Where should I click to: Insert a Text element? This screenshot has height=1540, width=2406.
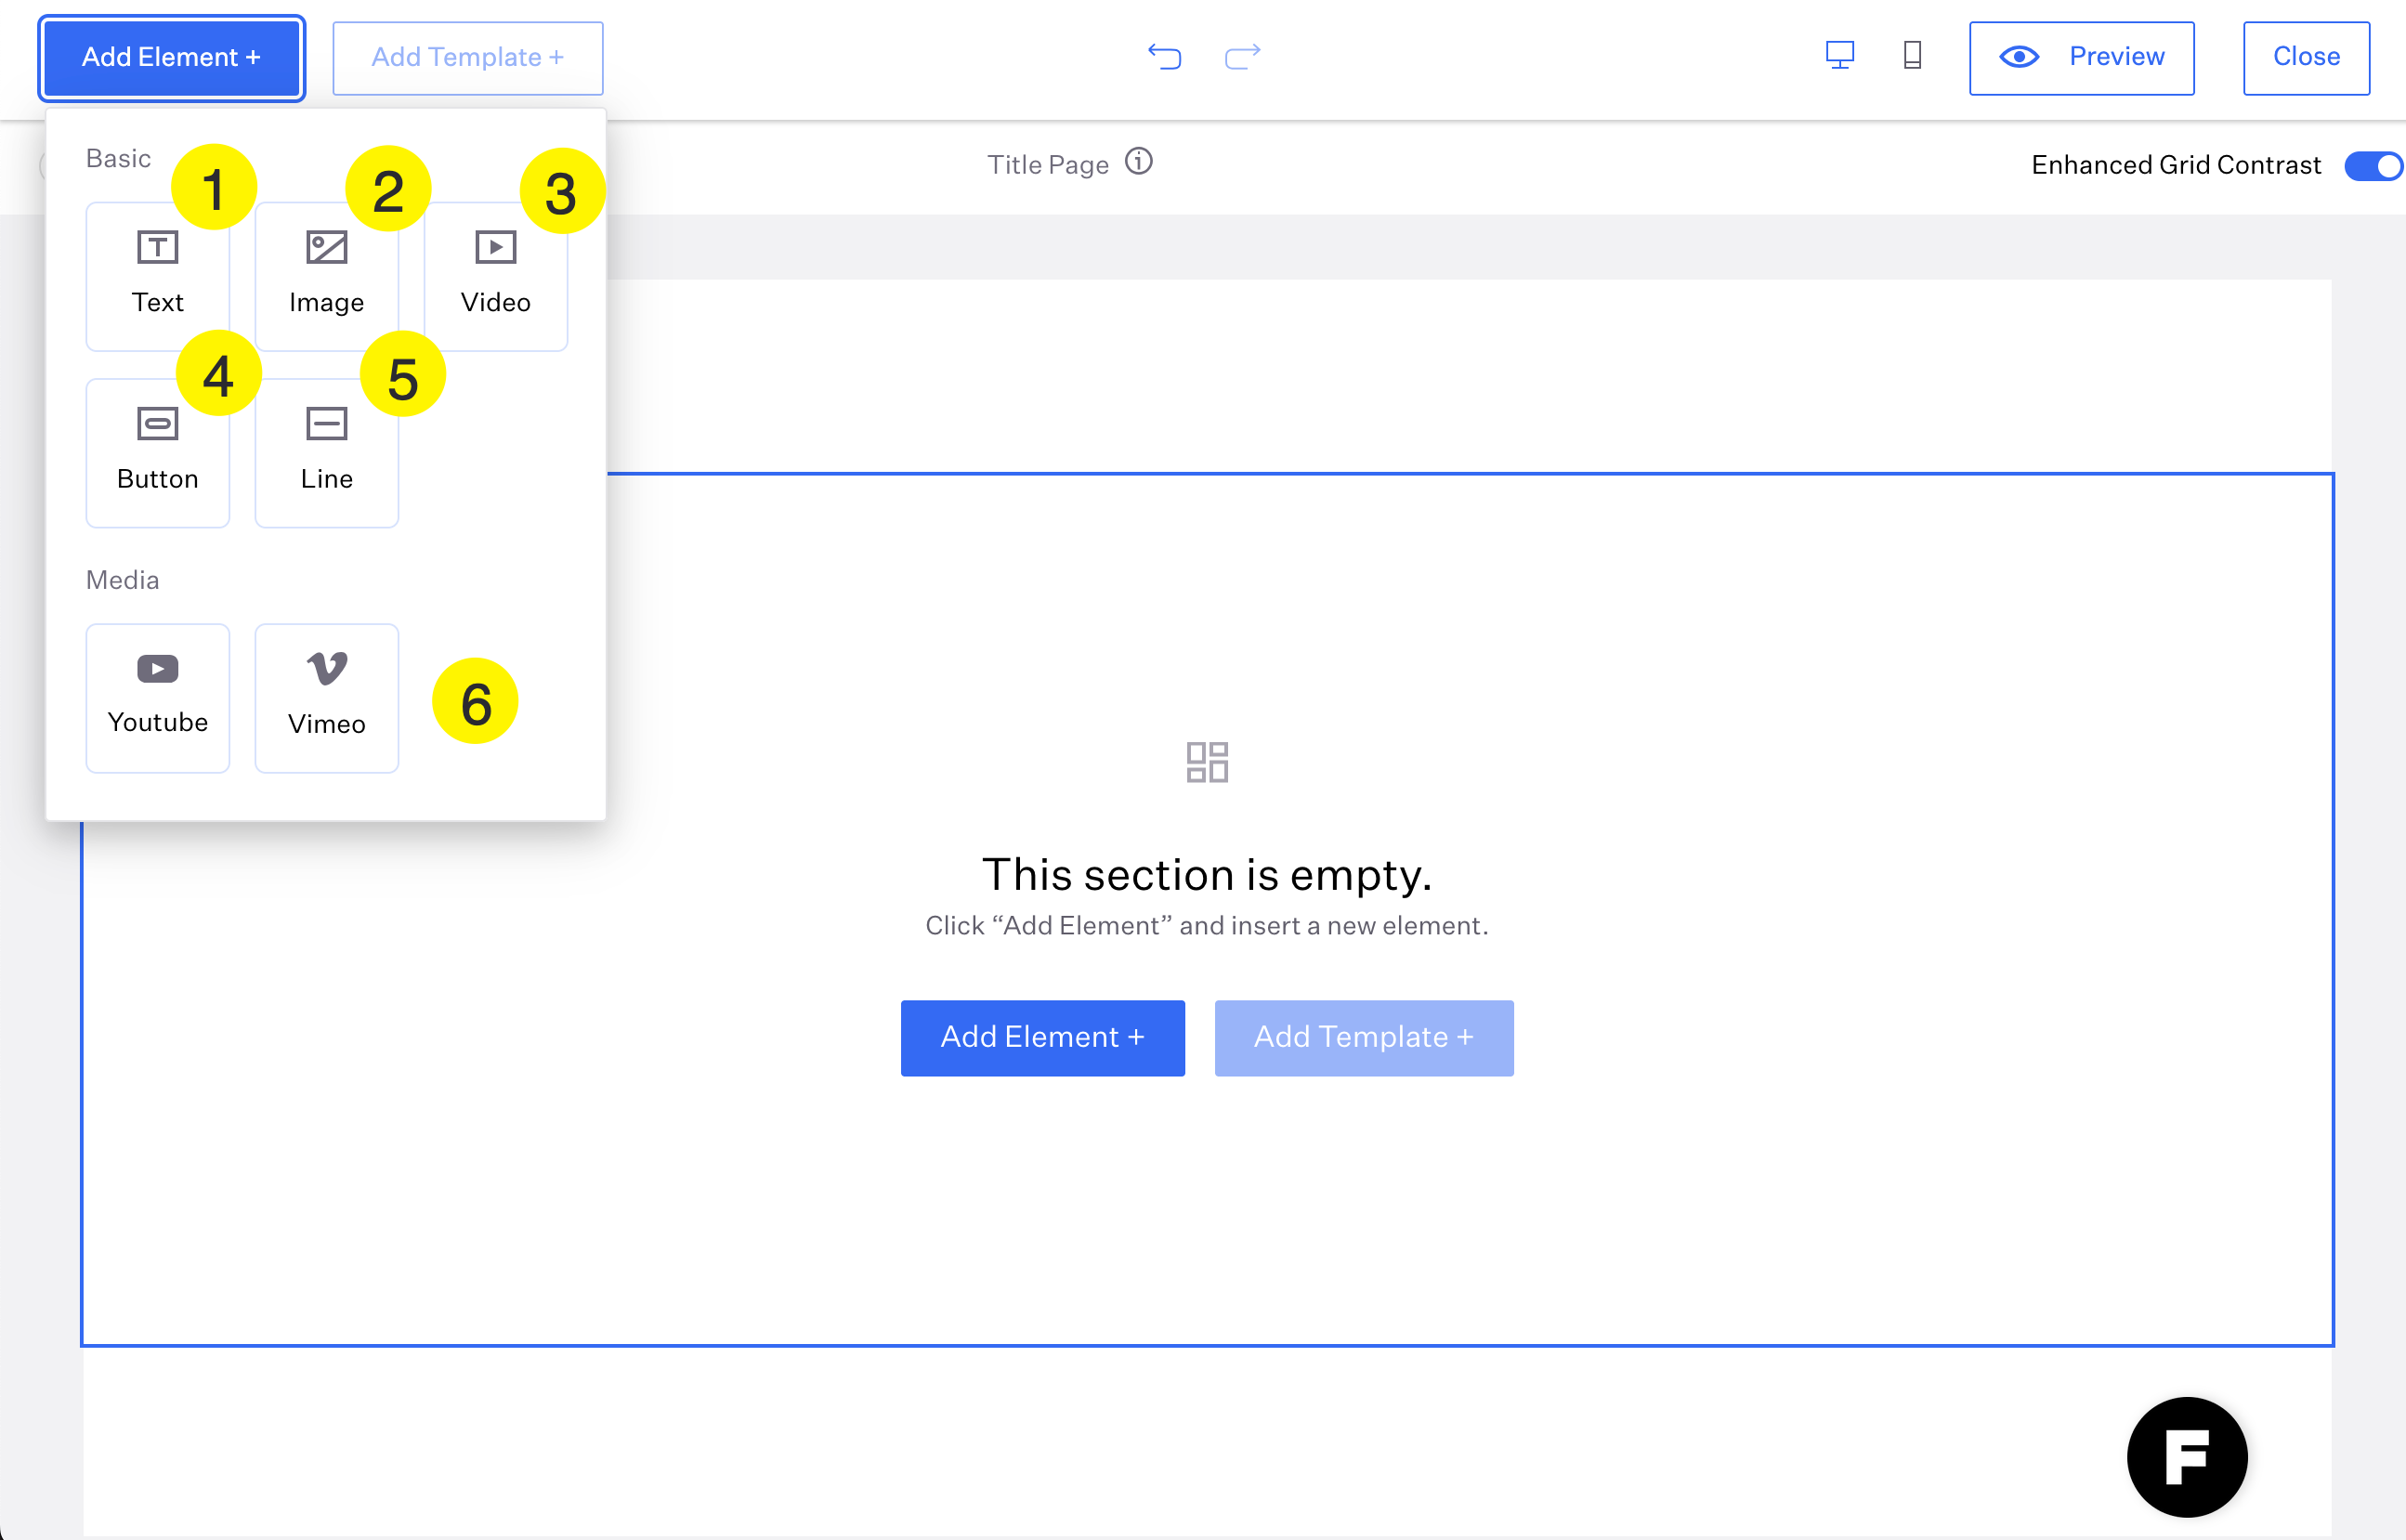[157, 277]
